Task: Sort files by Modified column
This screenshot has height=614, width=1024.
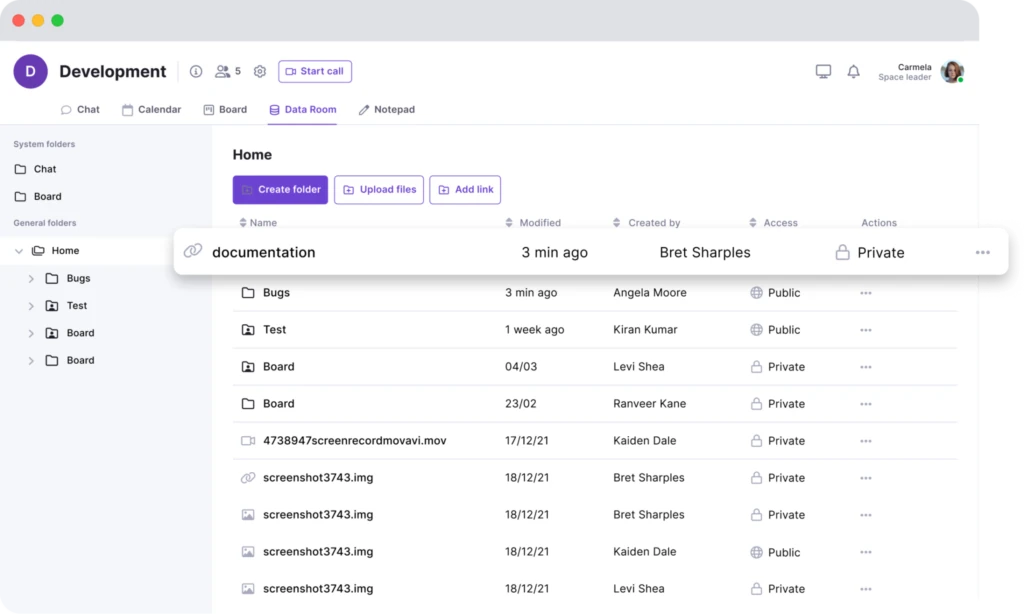Action: click(x=533, y=223)
